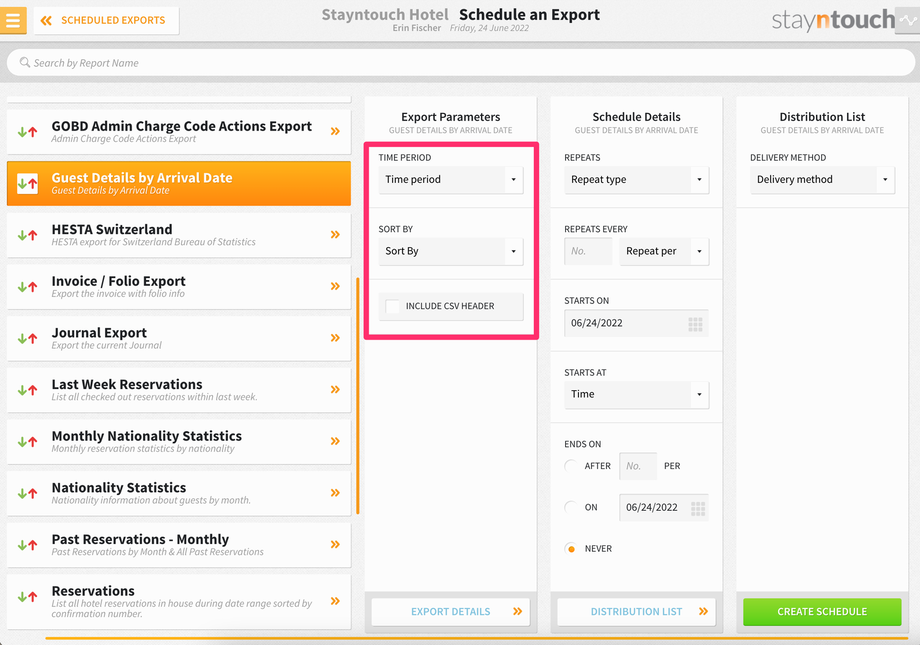This screenshot has width=920, height=645.
Task: Select the HESTA Switzerland report
Action: [179, 235]
